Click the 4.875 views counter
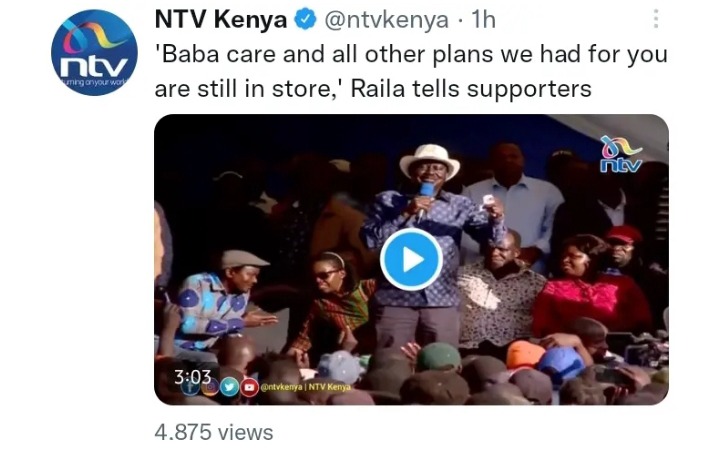Viewport: 720px width, 475px height. [214, 432]
